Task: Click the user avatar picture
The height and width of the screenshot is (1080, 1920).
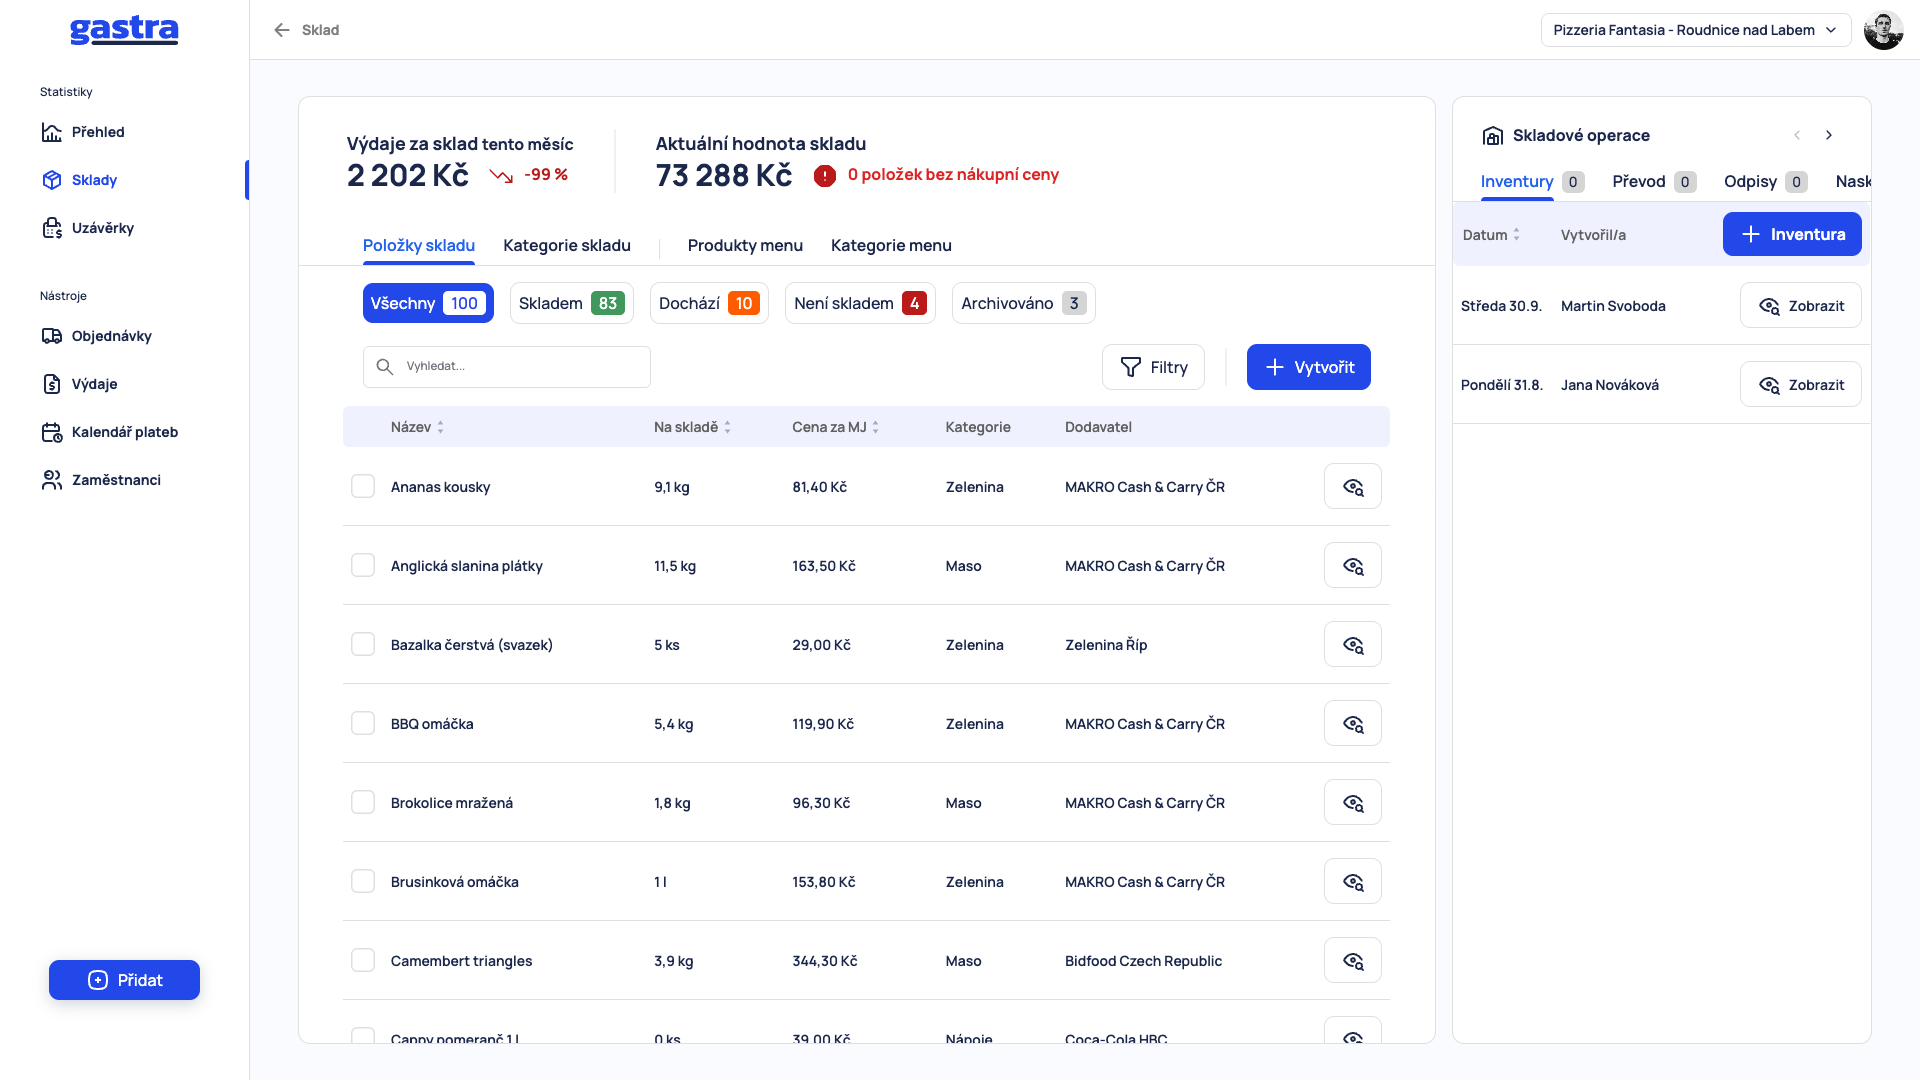Action: (1883, 30)
